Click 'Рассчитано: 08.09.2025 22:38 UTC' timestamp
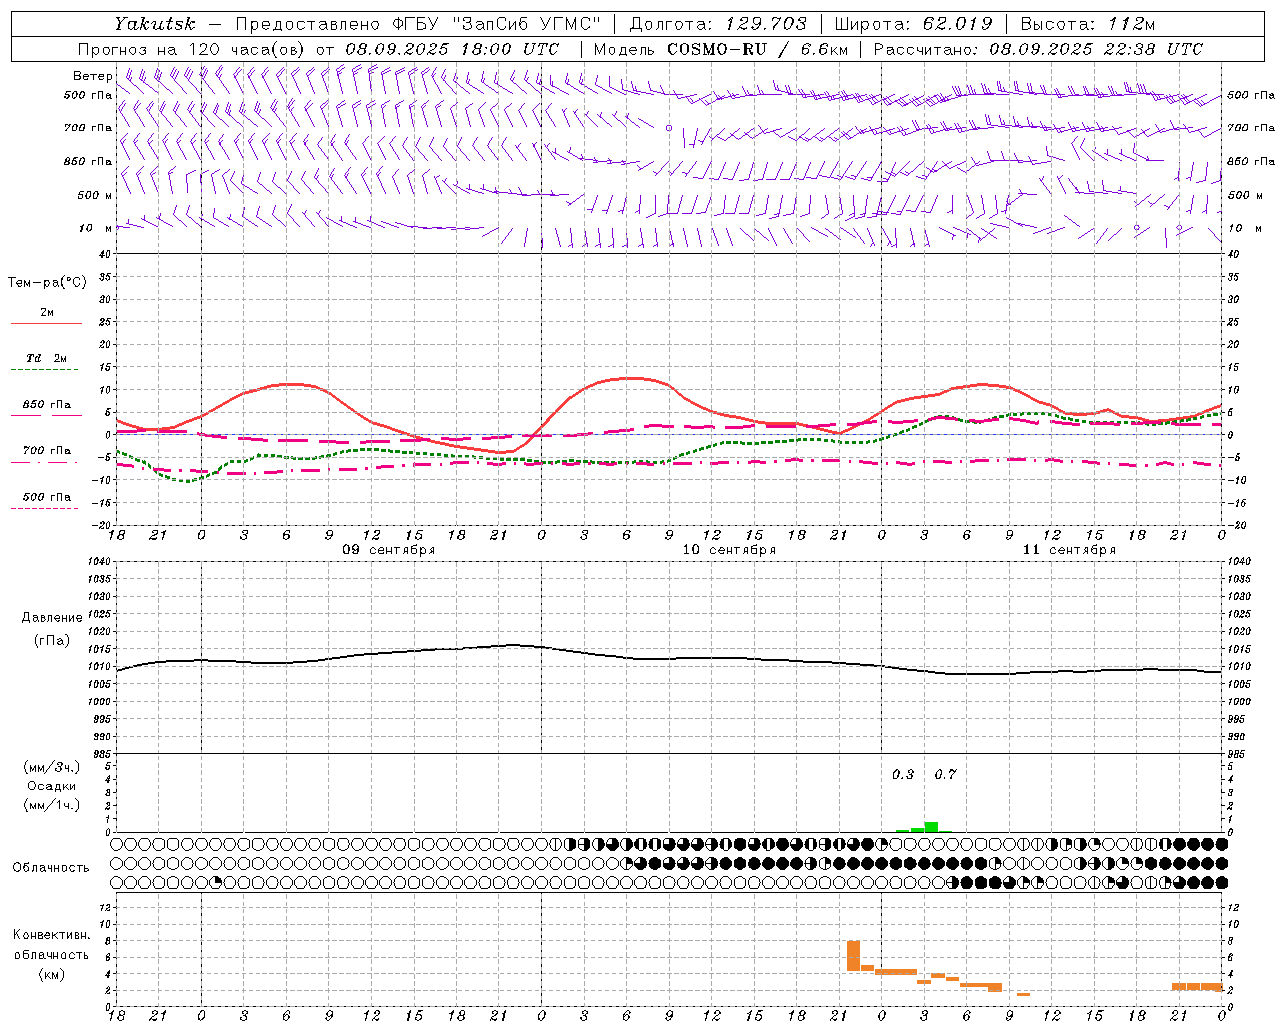 click(1039, 49)
